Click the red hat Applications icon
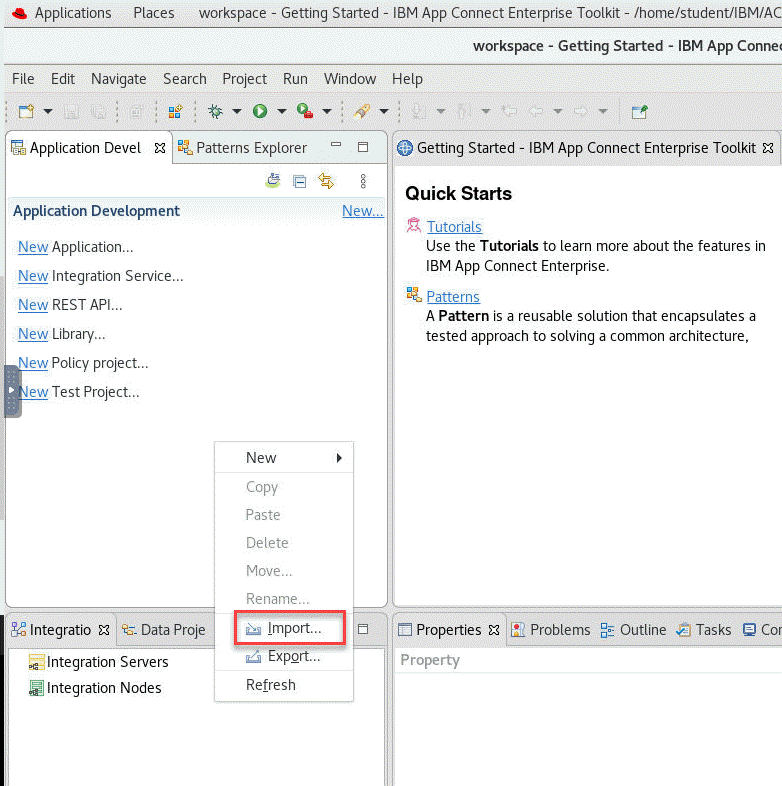This screenshot has height=786, width=782. pyautogui.click(x=19, y=13)
